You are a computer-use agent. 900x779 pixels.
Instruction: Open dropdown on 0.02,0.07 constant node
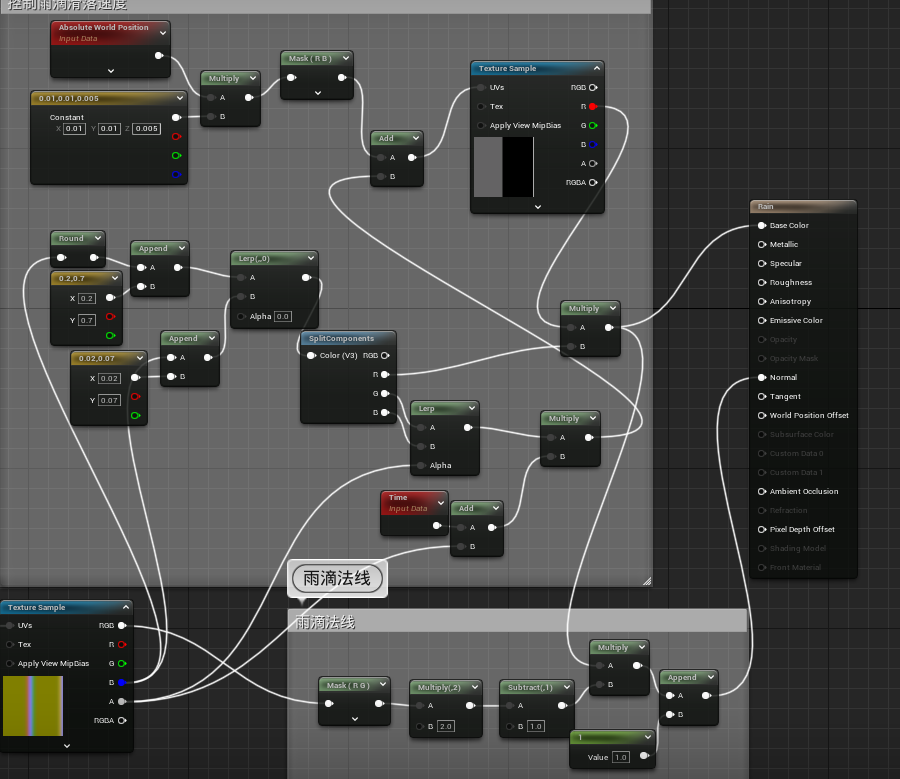(139, 358)
